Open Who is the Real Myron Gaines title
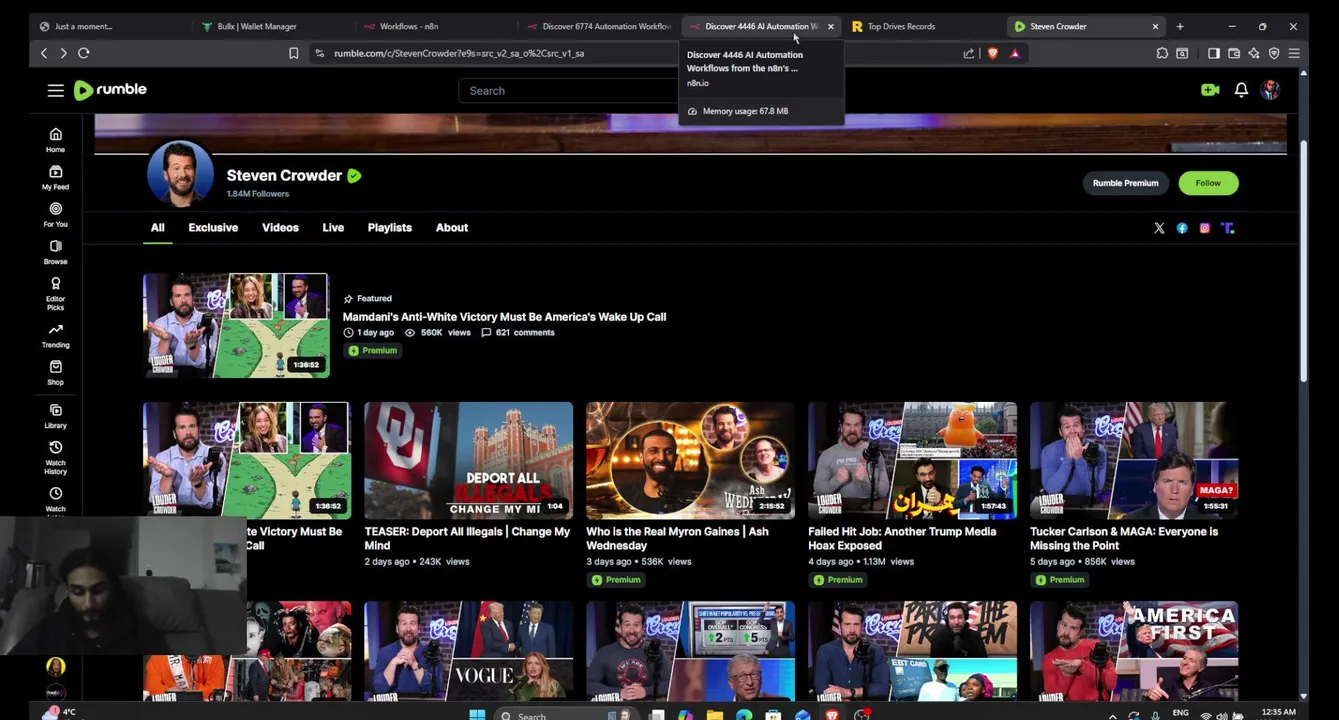1339x720 pixels. coord(677,539)
